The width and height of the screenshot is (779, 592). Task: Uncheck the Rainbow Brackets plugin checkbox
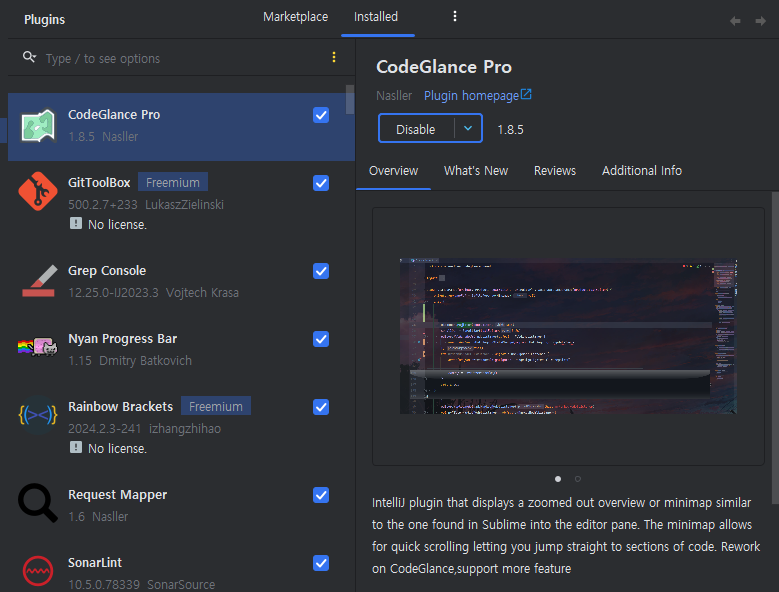(x=321, y=407)
